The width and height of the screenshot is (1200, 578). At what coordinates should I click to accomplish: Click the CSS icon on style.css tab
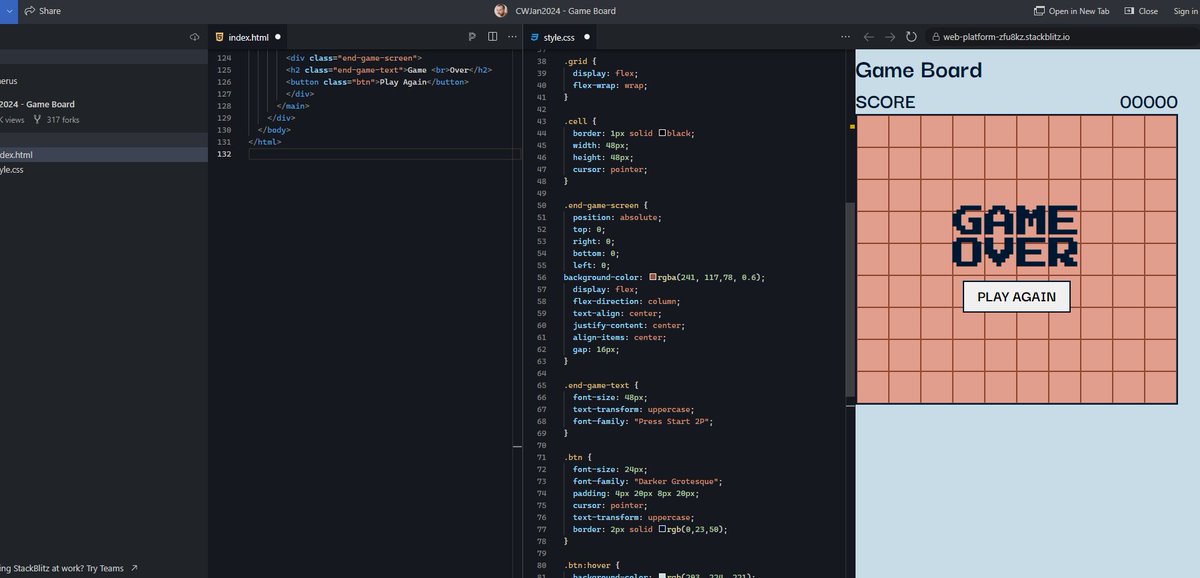[535, 37]
